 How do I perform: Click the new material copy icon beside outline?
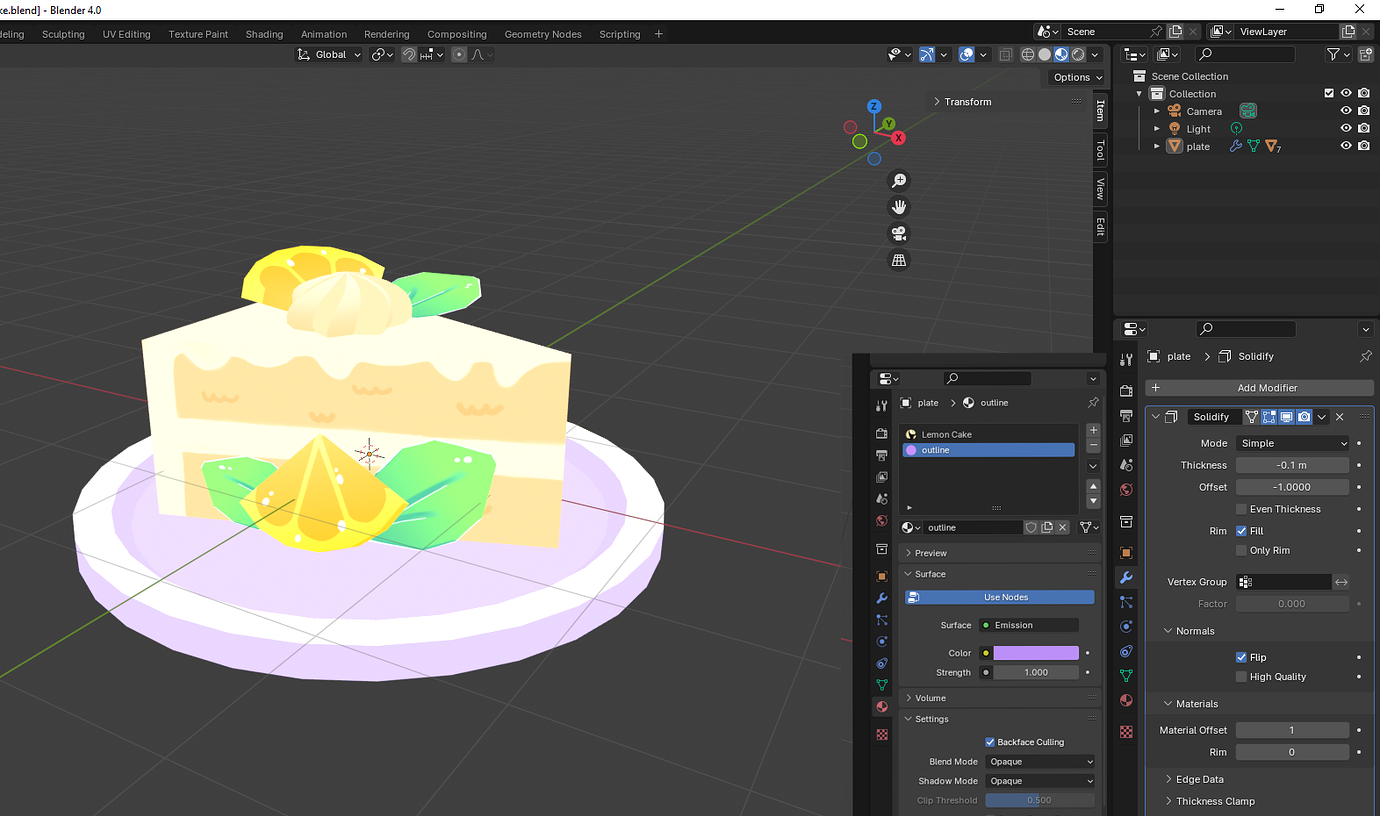[1047, 527]
